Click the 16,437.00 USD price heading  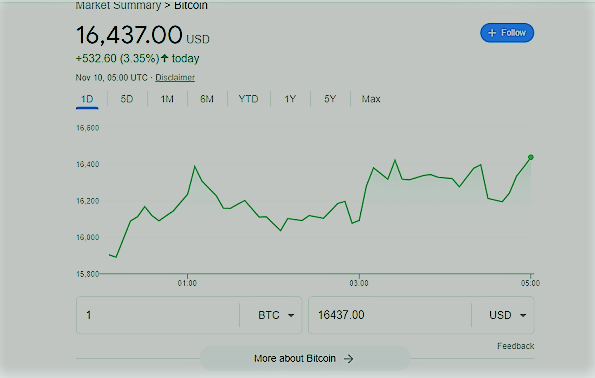tap(143, 35)
